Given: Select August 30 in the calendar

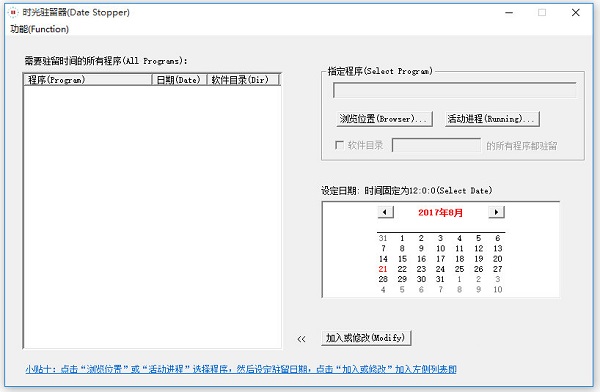Looking at the screenshot, I should [x=421, y=279].
